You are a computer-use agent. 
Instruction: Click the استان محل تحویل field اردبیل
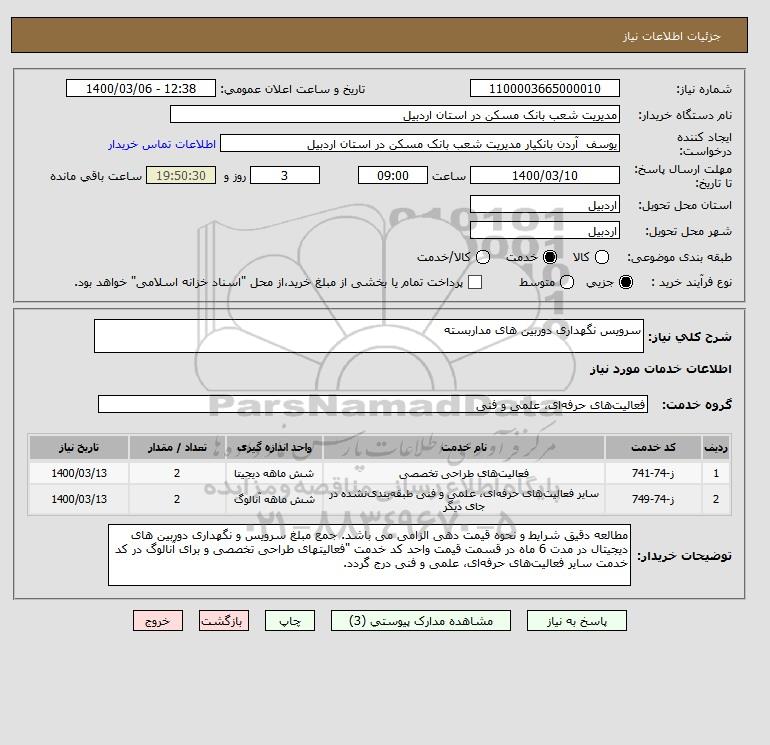click(545, 204)
